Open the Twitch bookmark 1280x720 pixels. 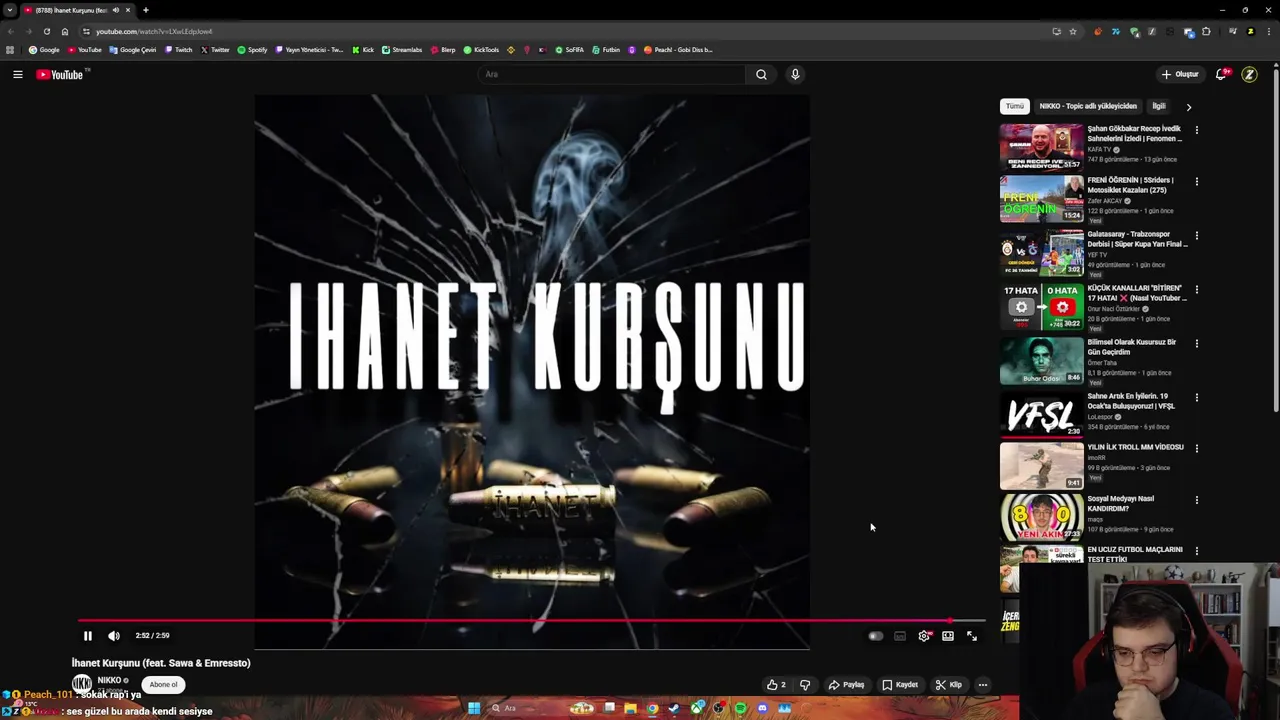coord(179,50)
